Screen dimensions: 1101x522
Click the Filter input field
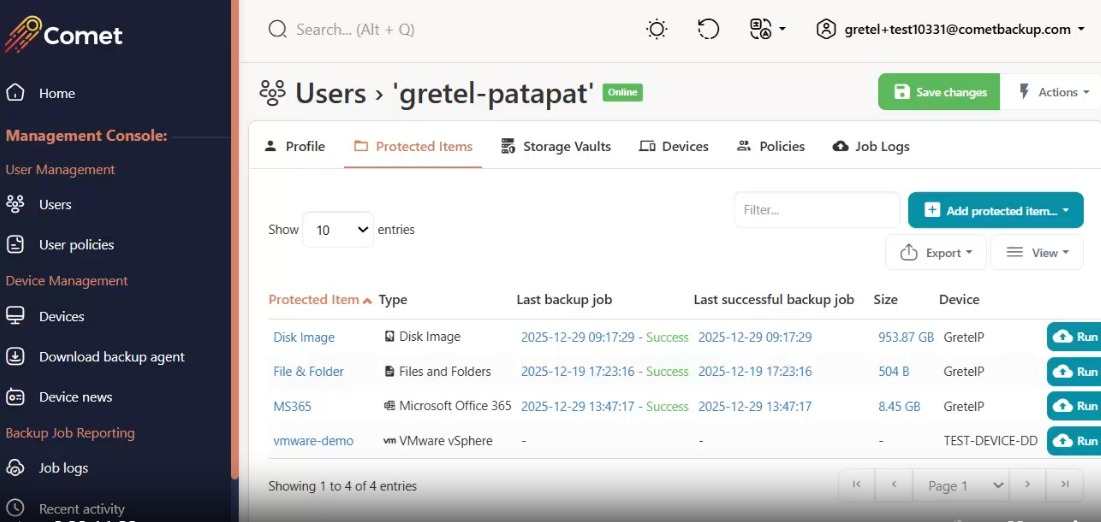click(817, 210)
